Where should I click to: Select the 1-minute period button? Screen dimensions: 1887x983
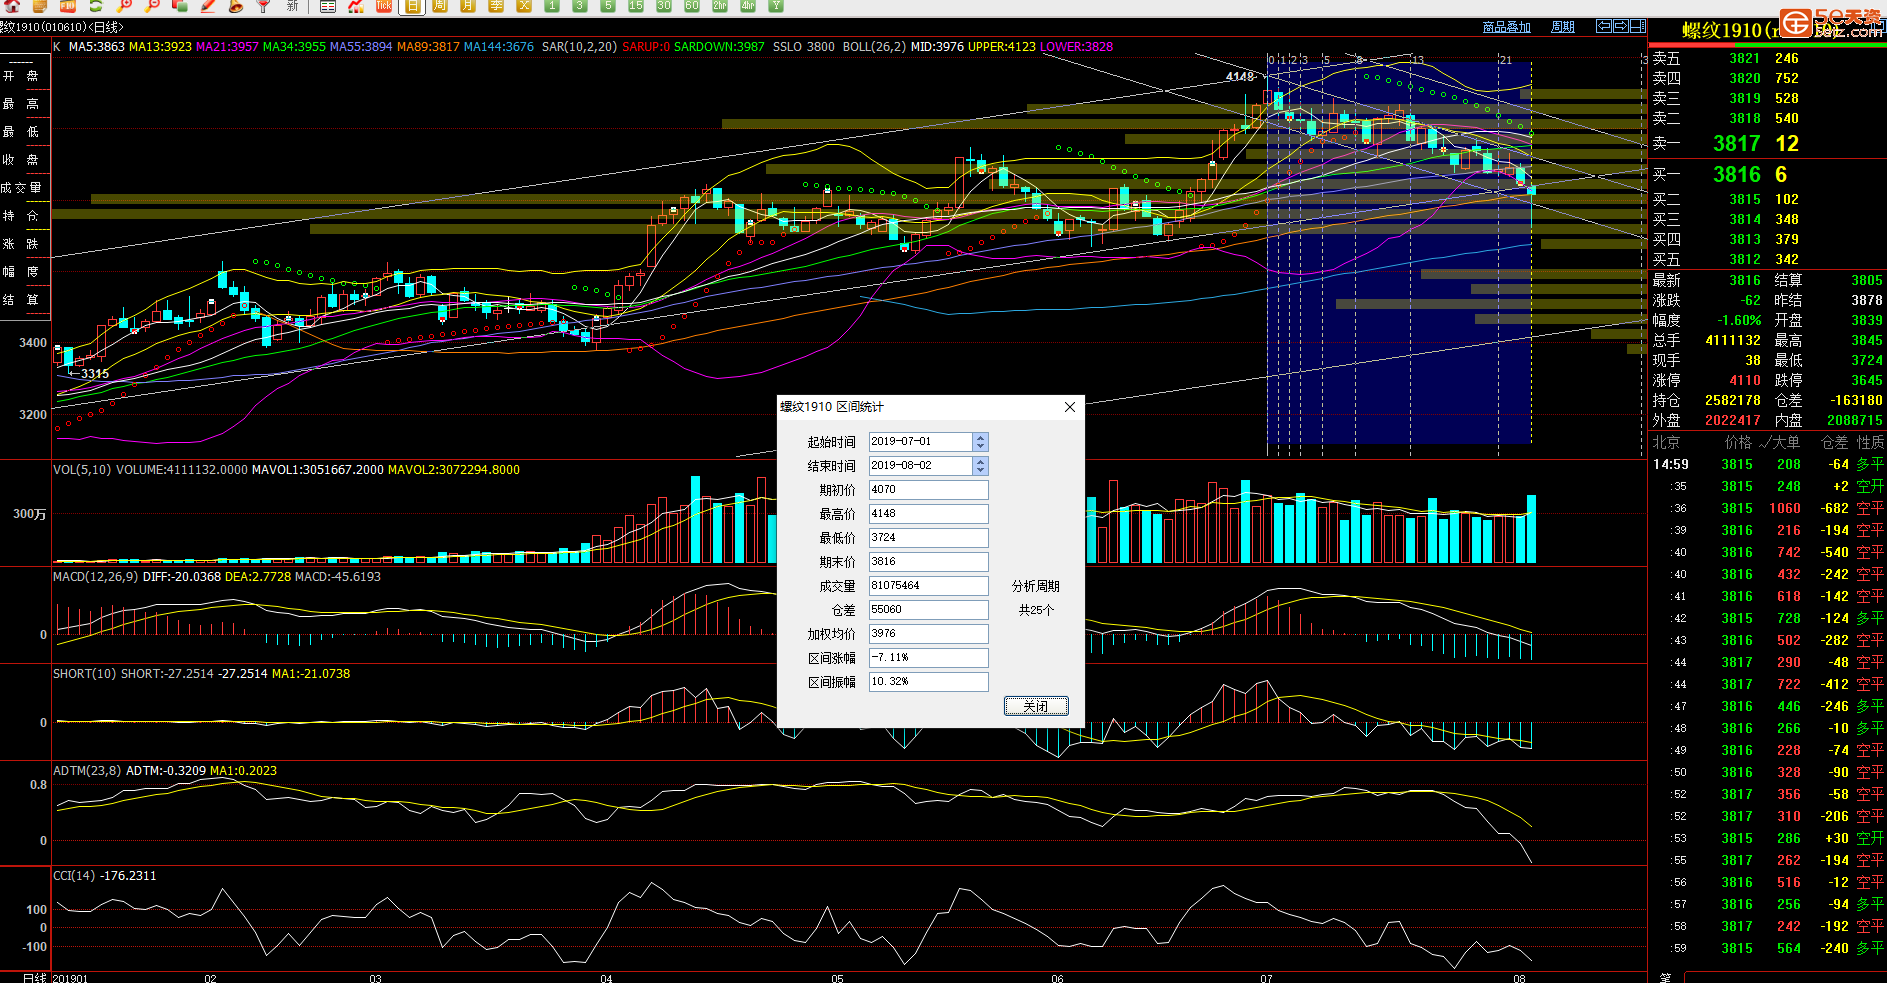pos(551,5)
